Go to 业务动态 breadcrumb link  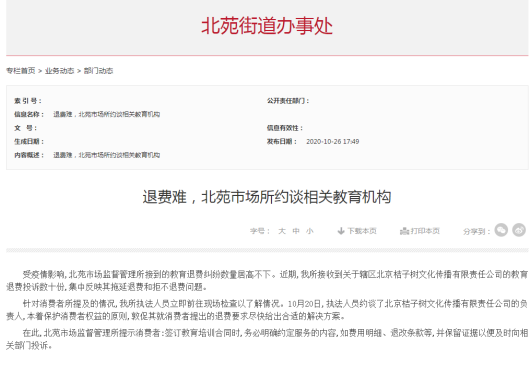59,71
